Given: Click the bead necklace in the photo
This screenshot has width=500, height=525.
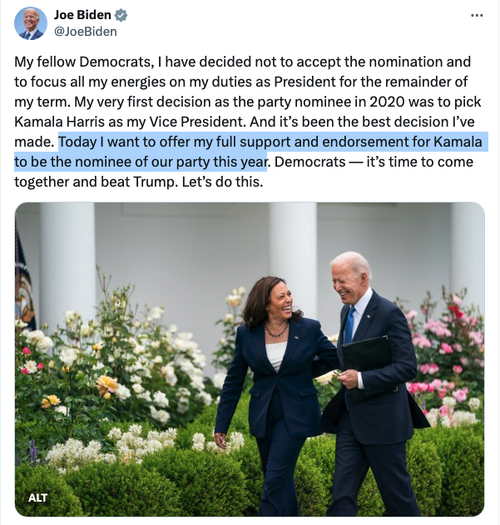Looking at the screenshot, I should [277, 331].
